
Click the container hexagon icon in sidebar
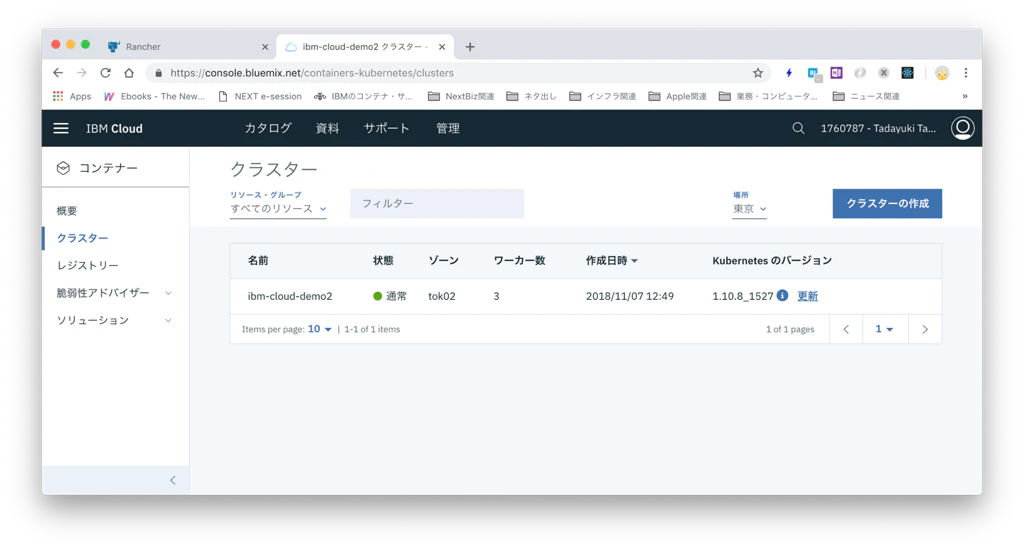[x=63, y=168]
